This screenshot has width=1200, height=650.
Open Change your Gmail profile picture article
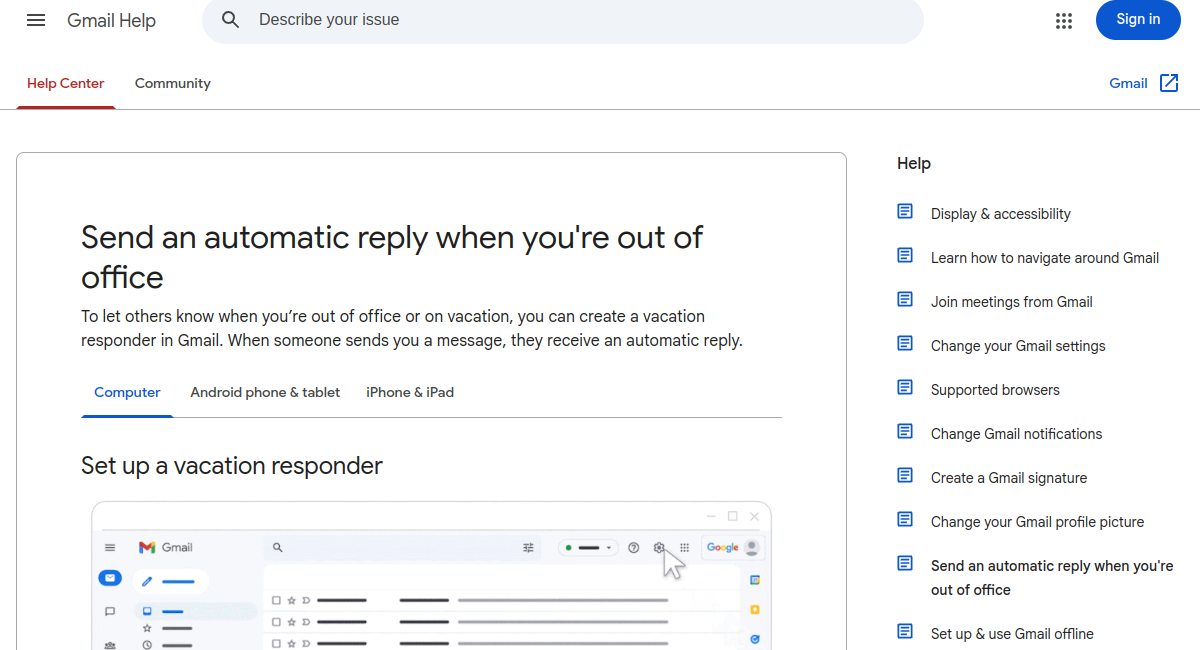(1037, 522)
